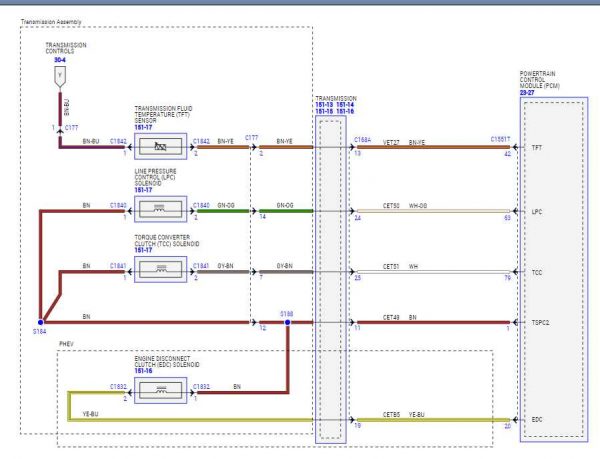This screenshot has height=459, width=600.
Task: Click the TFT sensor thermistor symbol
Action: tap(160, 146)
